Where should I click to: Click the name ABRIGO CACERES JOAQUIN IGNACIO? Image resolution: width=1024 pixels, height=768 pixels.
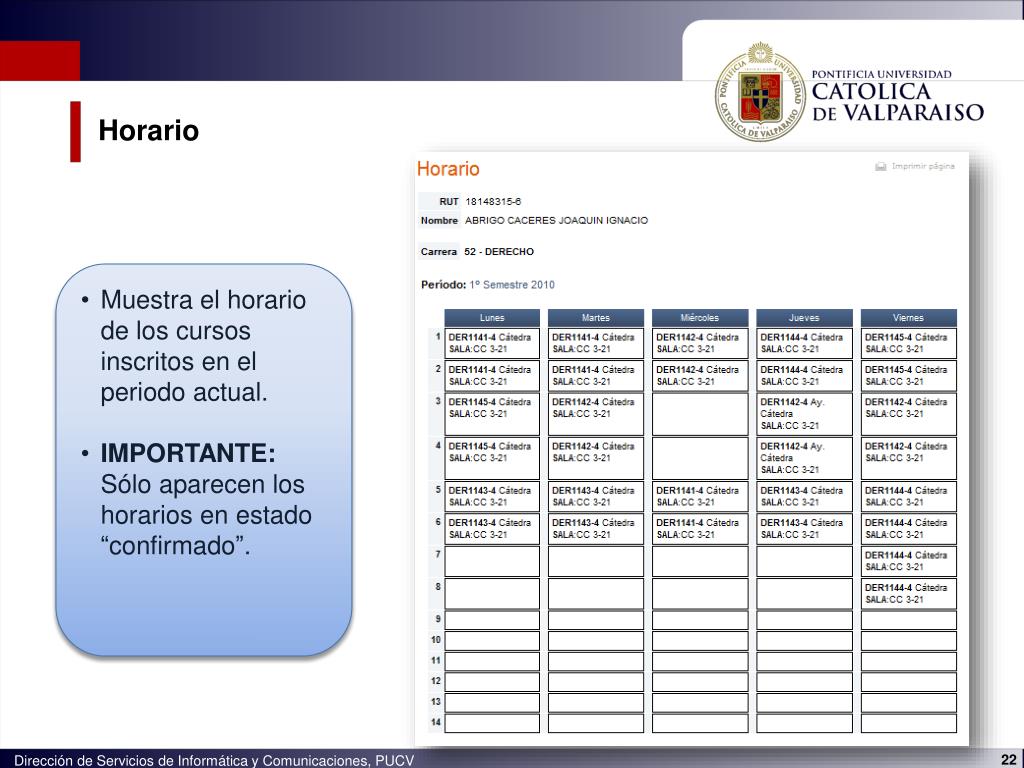click(x=556, y=221)
